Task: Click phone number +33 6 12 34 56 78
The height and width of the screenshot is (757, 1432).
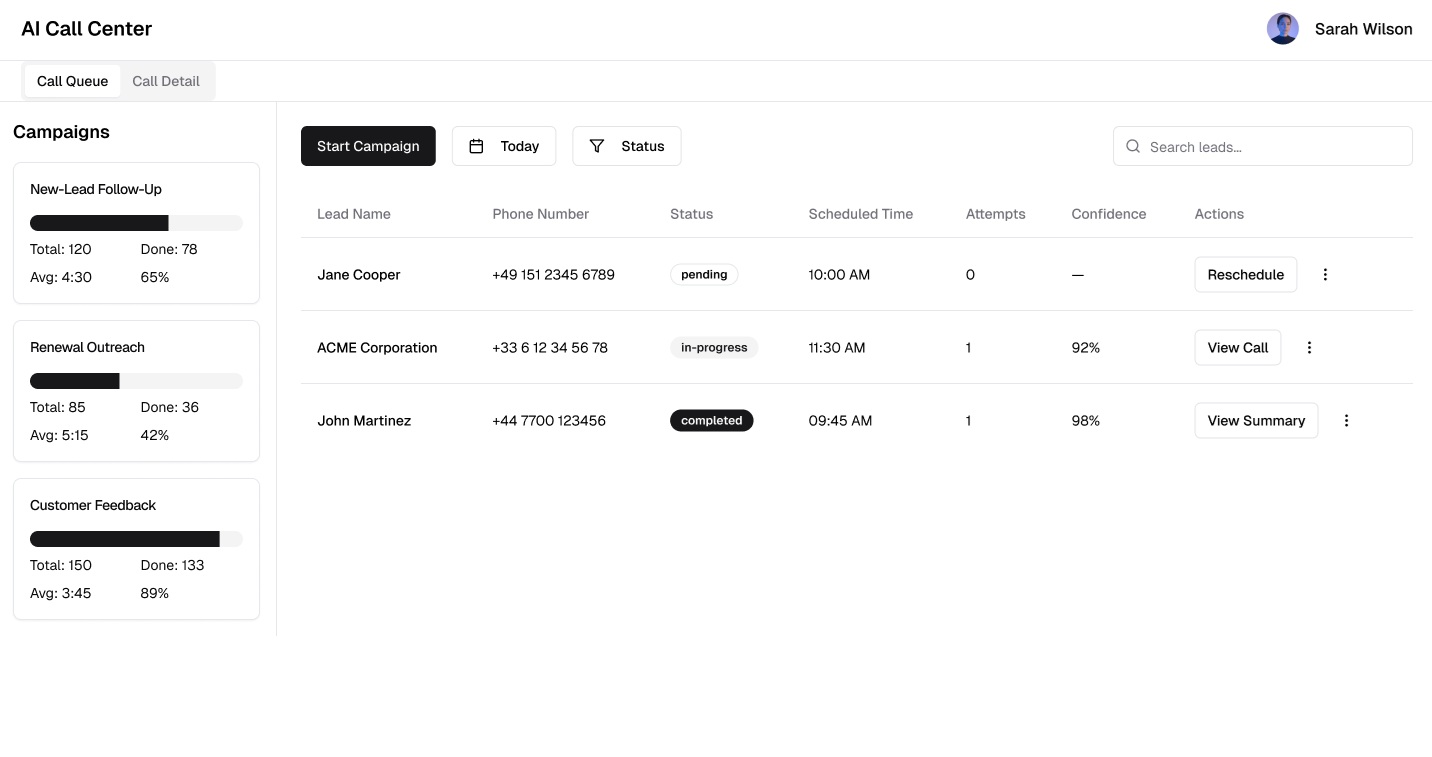Action: [x=550, y=347]
